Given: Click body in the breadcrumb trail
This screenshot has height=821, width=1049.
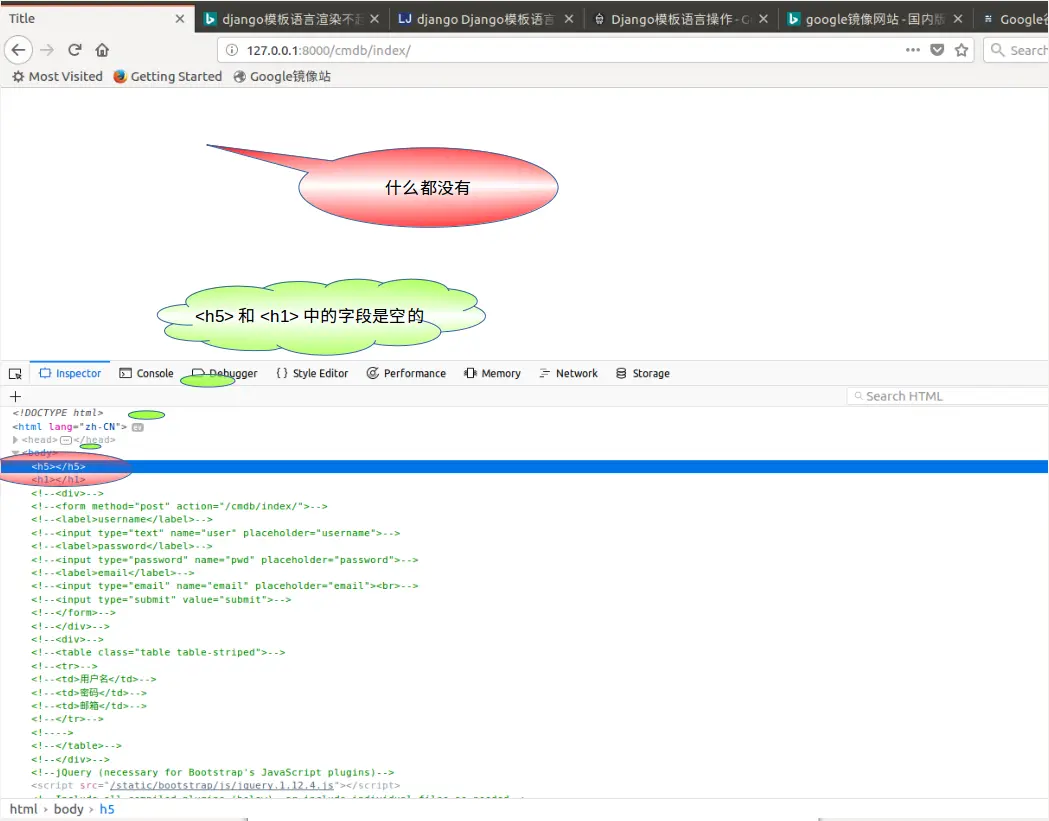Looking at the screenshot, I should click(68, 809).
